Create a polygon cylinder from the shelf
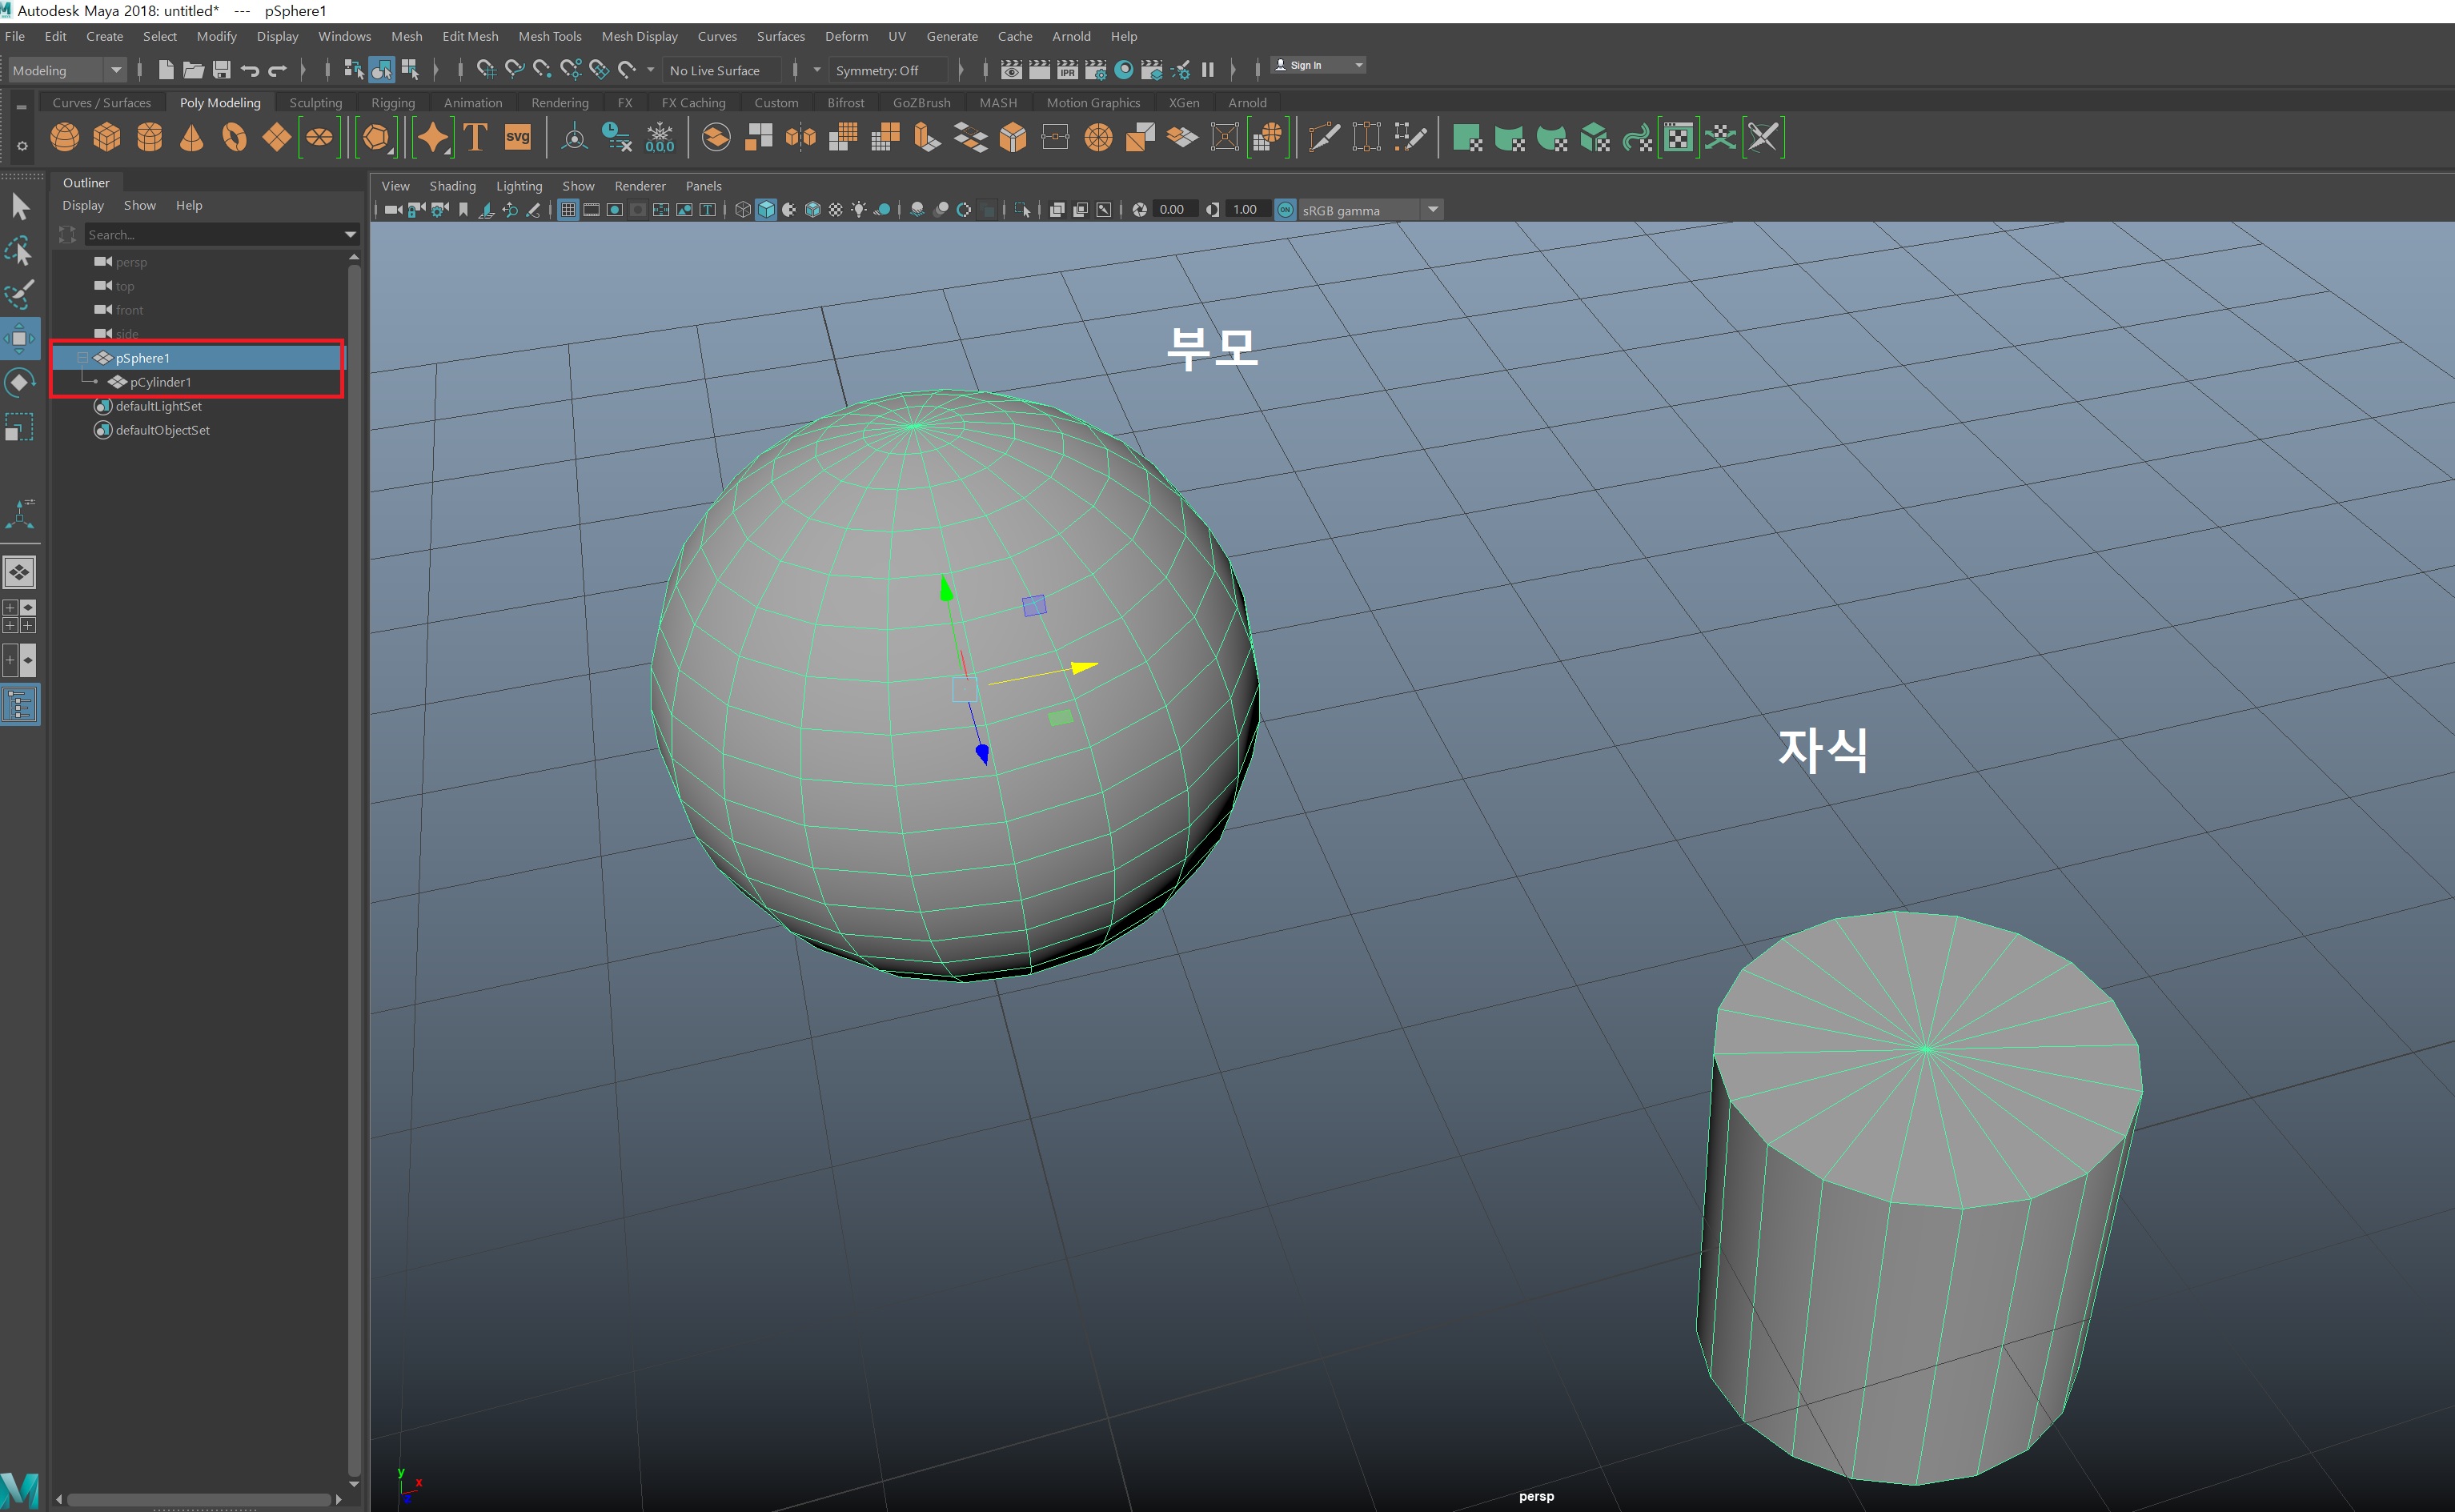Viewport: 2455px width, 1512px height. 149,137
